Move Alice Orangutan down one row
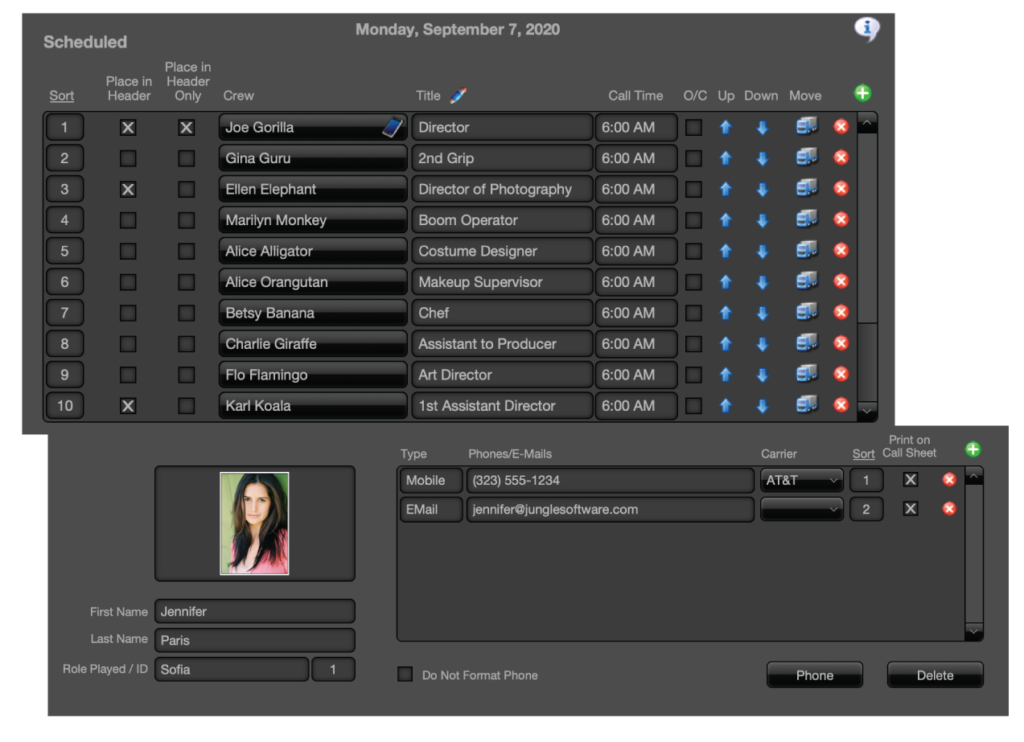 [x=762, y=283]
